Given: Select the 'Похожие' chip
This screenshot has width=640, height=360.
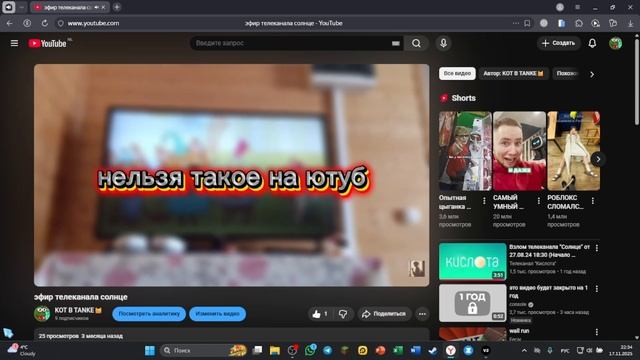Looking at the screenshot, I should pos(567,73).
